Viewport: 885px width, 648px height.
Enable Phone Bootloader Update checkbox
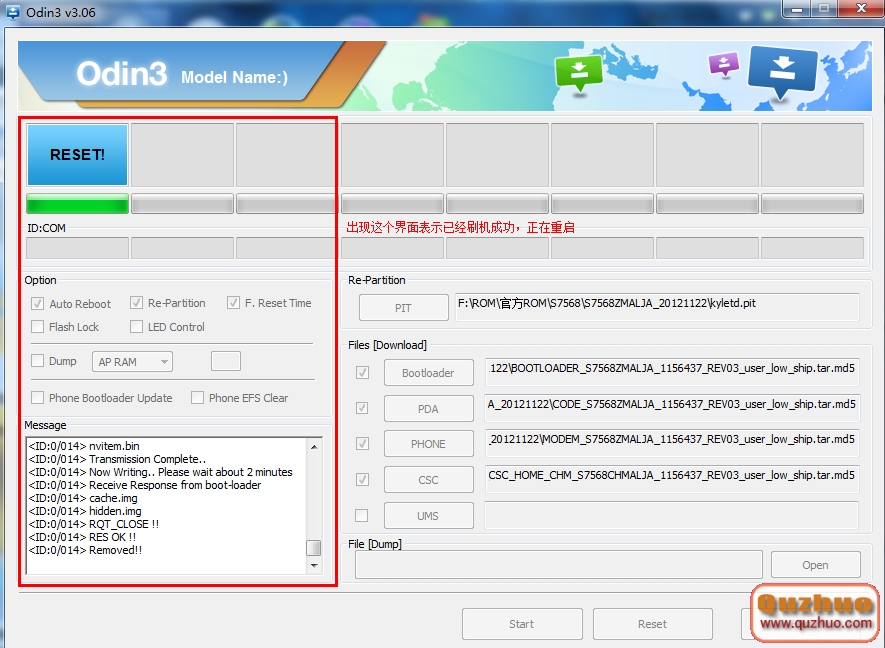point(37,398)
